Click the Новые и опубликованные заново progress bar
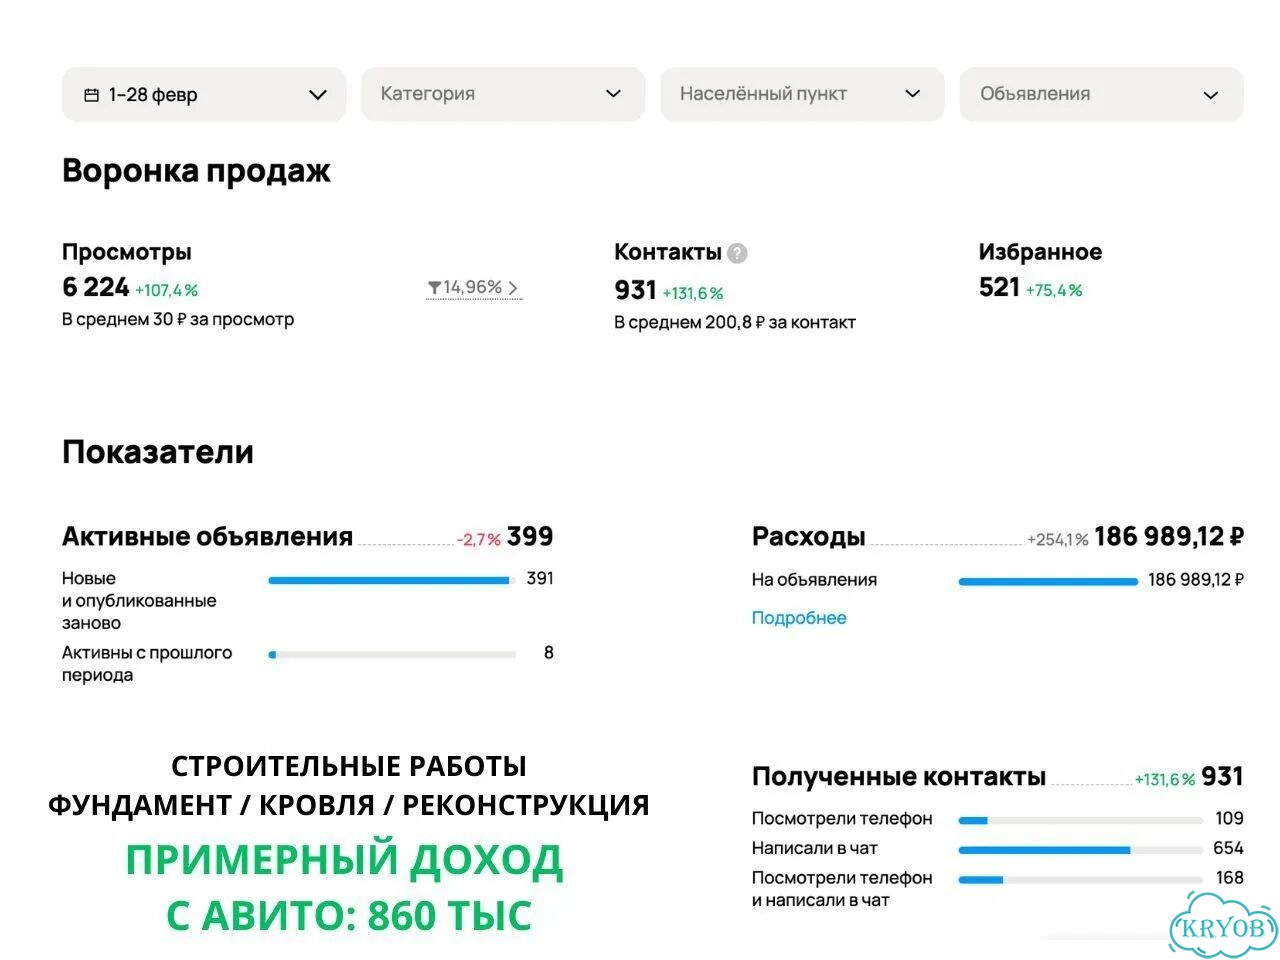Screen dimensions: 1280x960 point(392,580)
